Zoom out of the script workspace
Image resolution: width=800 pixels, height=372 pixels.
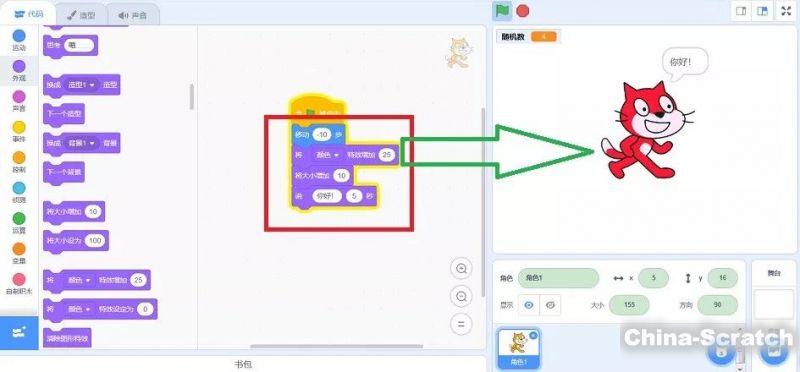coord(462,296)
